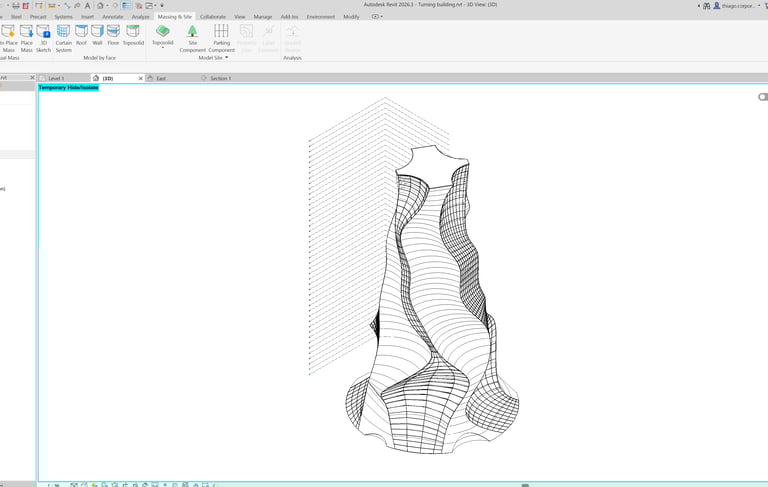
Task: Click the Default 3D View house icon
Action: point(100,5)
